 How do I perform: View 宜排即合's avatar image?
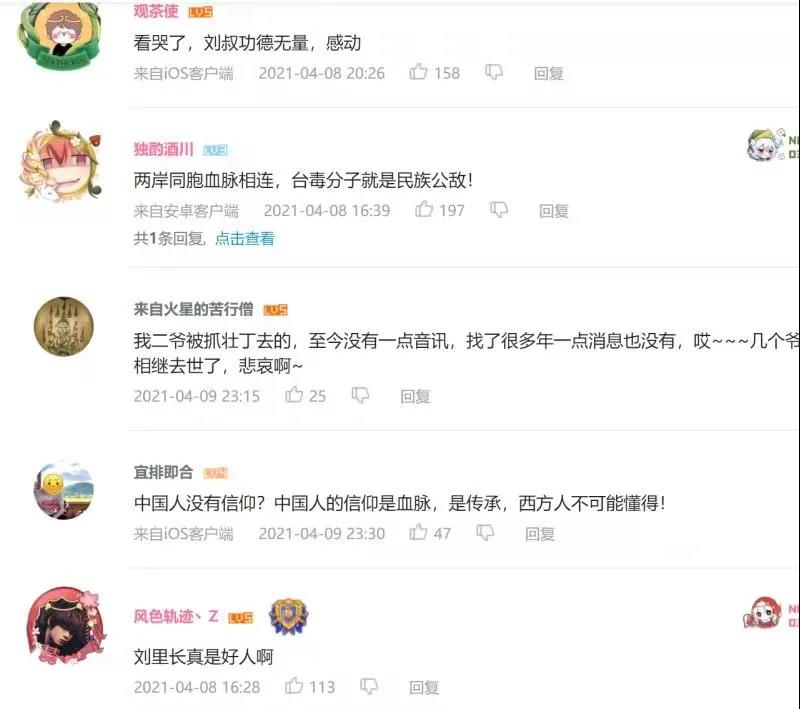tap(64, 491)
